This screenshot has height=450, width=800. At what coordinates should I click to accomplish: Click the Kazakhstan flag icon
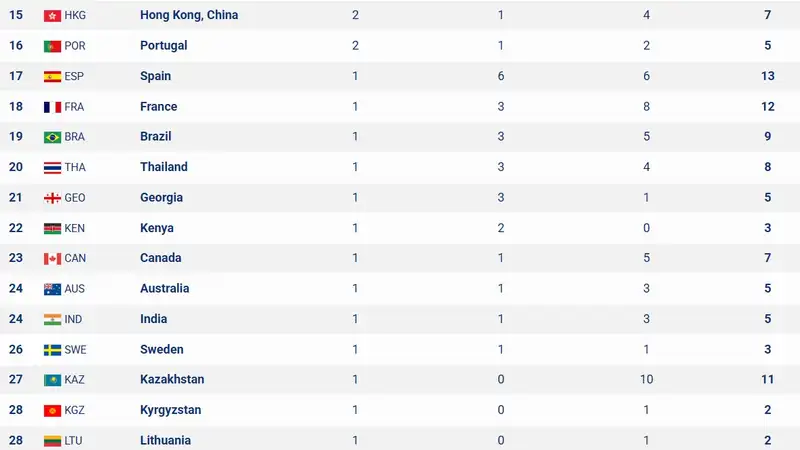point(52,380)
